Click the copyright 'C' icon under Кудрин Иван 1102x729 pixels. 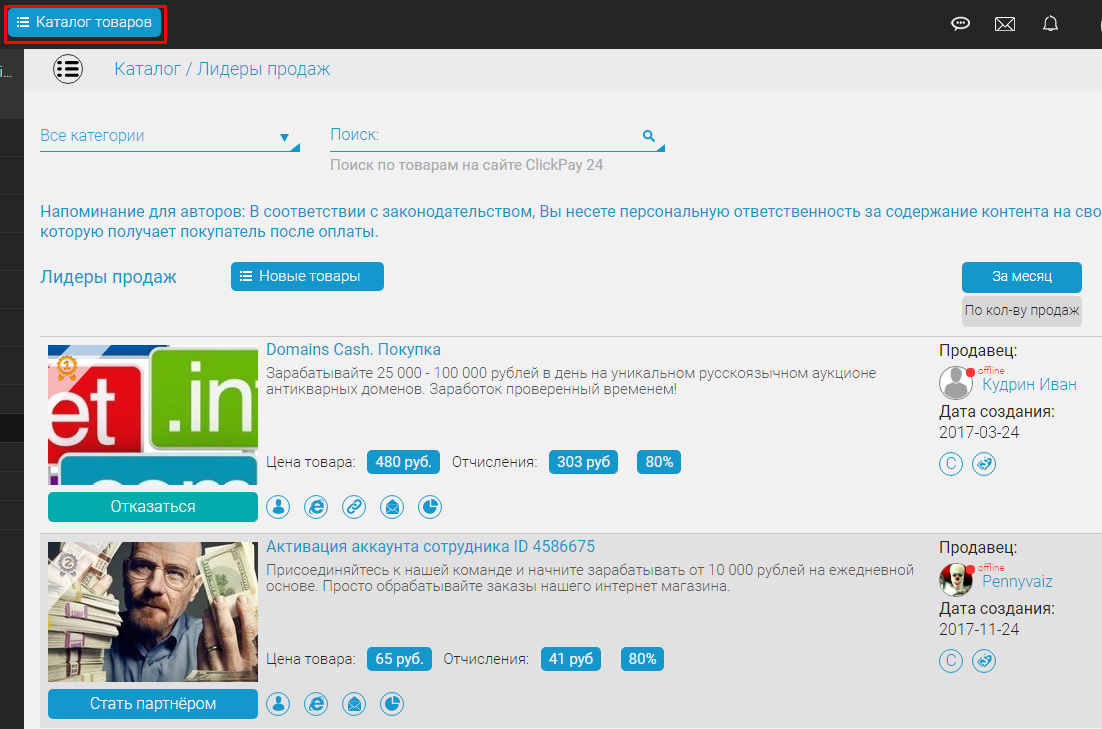pyautogui.click(x=951, y=464)
